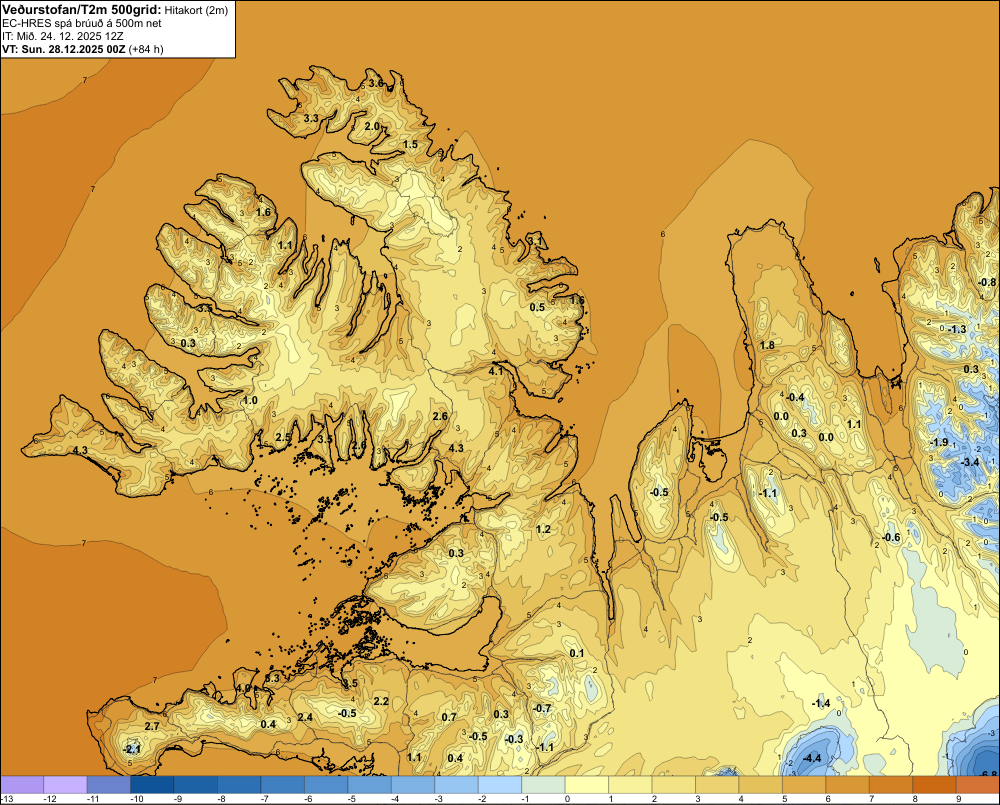Click the -10 legend scale label
The width and height of the screenshot is (1000, 805).
136,799
